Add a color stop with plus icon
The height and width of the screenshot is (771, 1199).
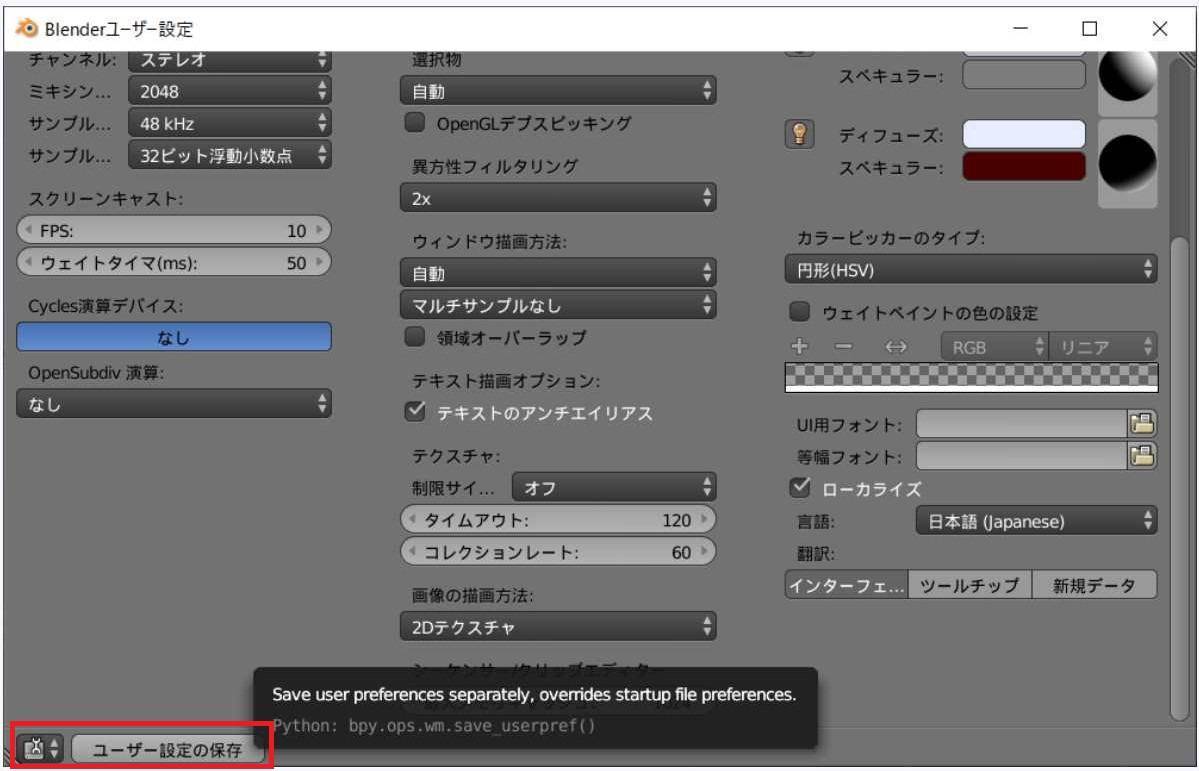[x=799, y=346]
